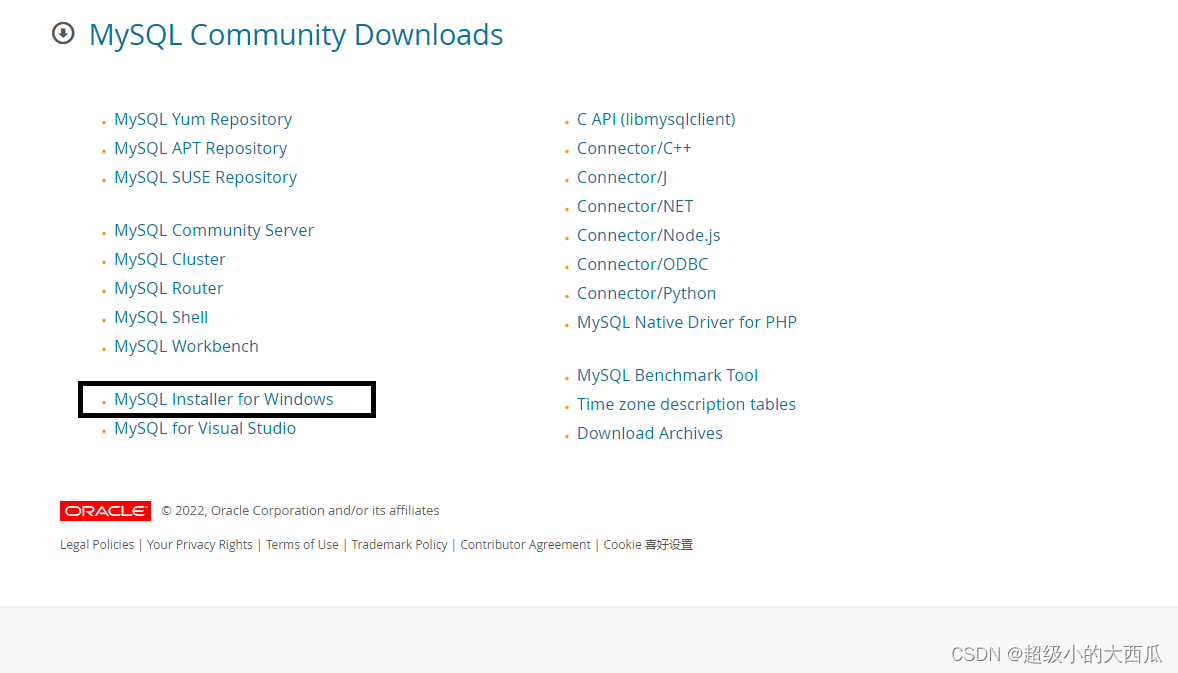
Task: Open the MySQL Community Downloads heading link
Action: [x=296, y=35]
